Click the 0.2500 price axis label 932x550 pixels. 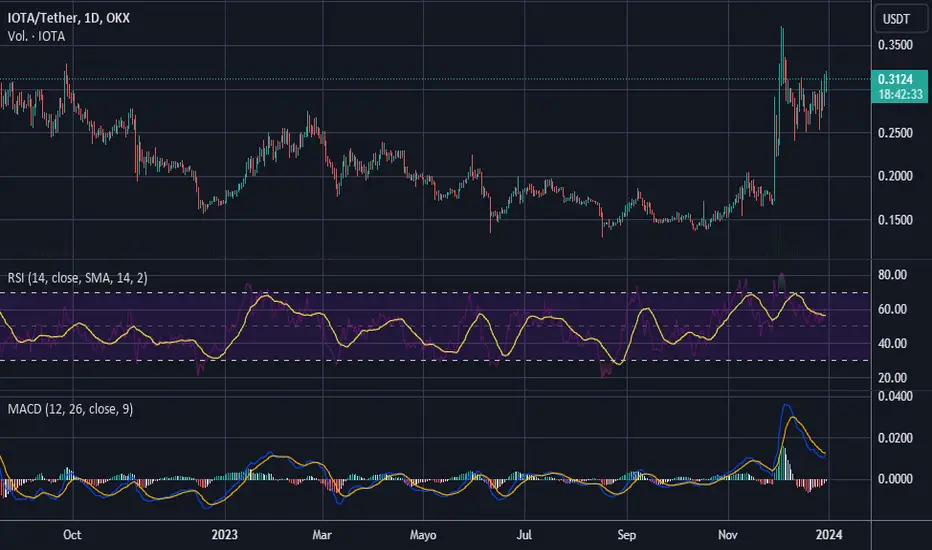pyautogui.click(x=895, y=133)
